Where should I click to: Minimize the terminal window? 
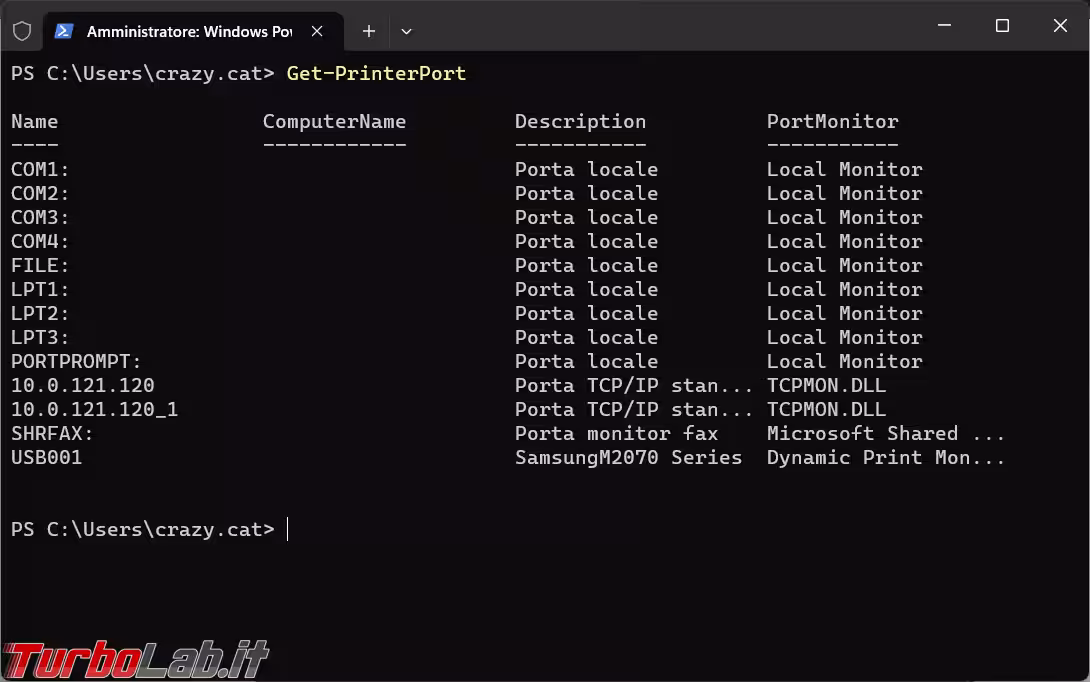point(944,26)
